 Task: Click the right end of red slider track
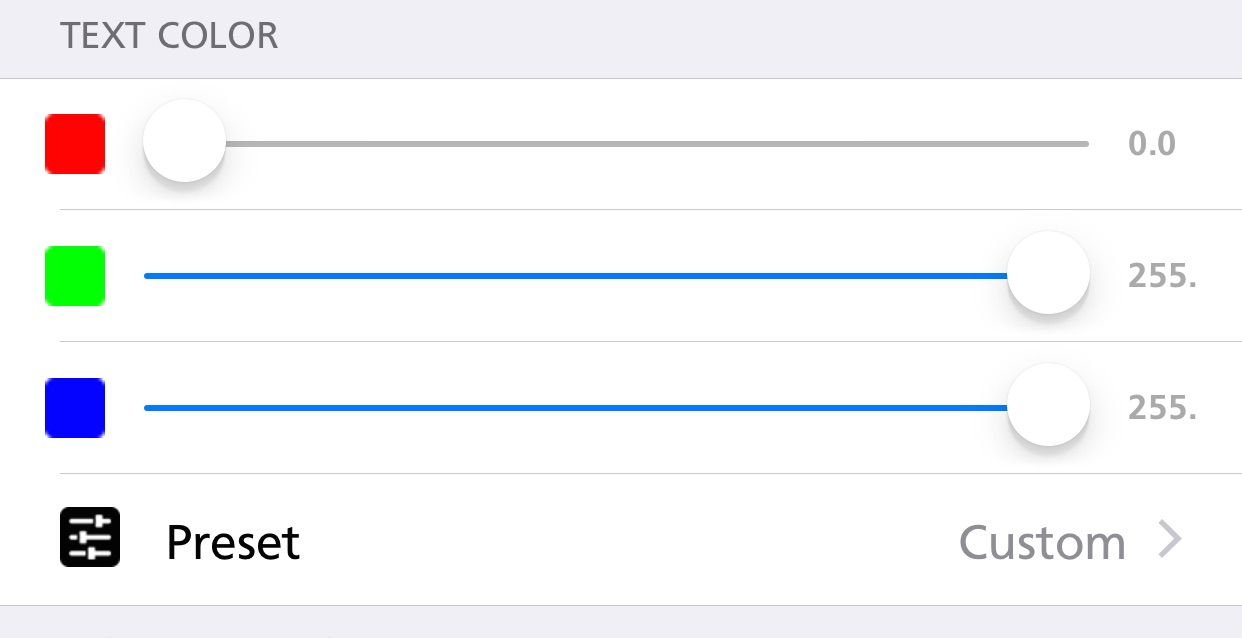click(1084, 144)
